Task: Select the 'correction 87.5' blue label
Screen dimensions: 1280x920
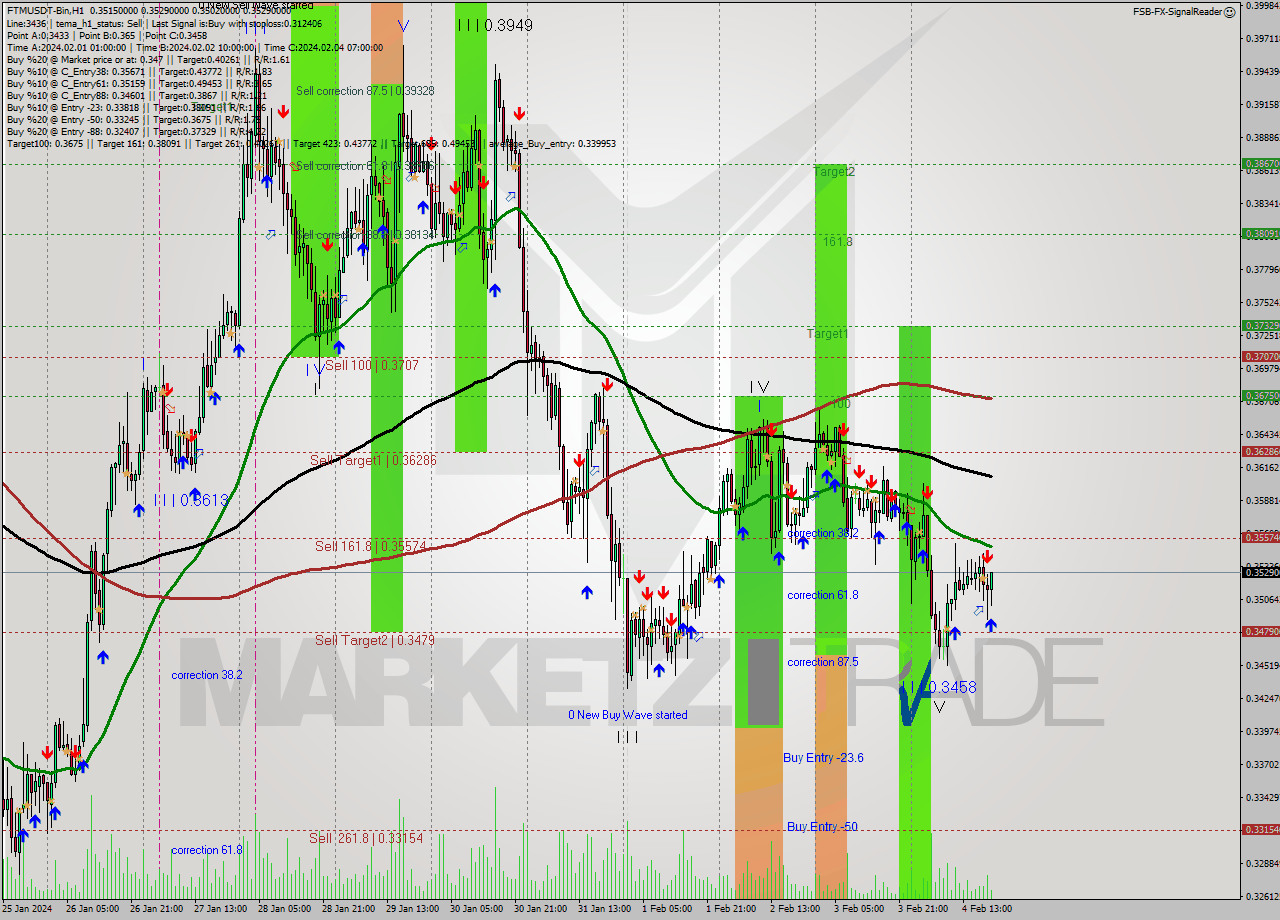Action: click(823, 662)
